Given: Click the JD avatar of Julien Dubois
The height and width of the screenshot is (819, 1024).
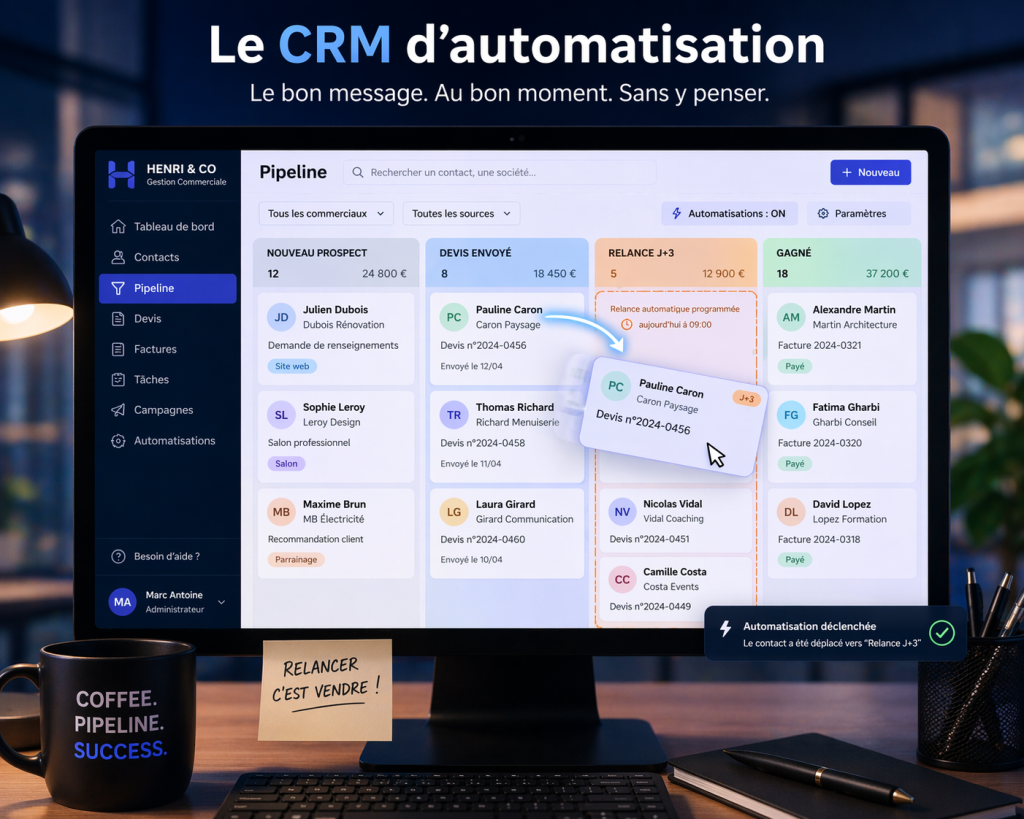Looking at the screenshot, I should click(x=281, y=317).
